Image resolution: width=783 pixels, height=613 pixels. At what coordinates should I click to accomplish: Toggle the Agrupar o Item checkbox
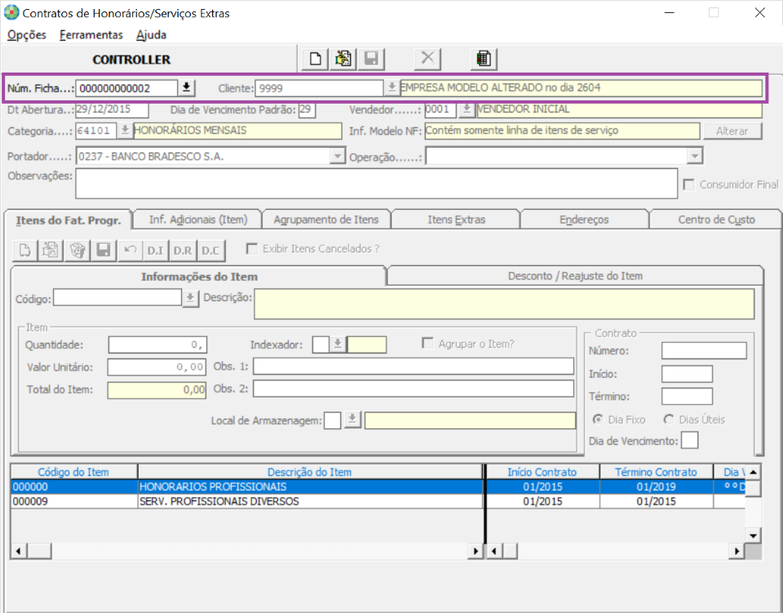427,343
